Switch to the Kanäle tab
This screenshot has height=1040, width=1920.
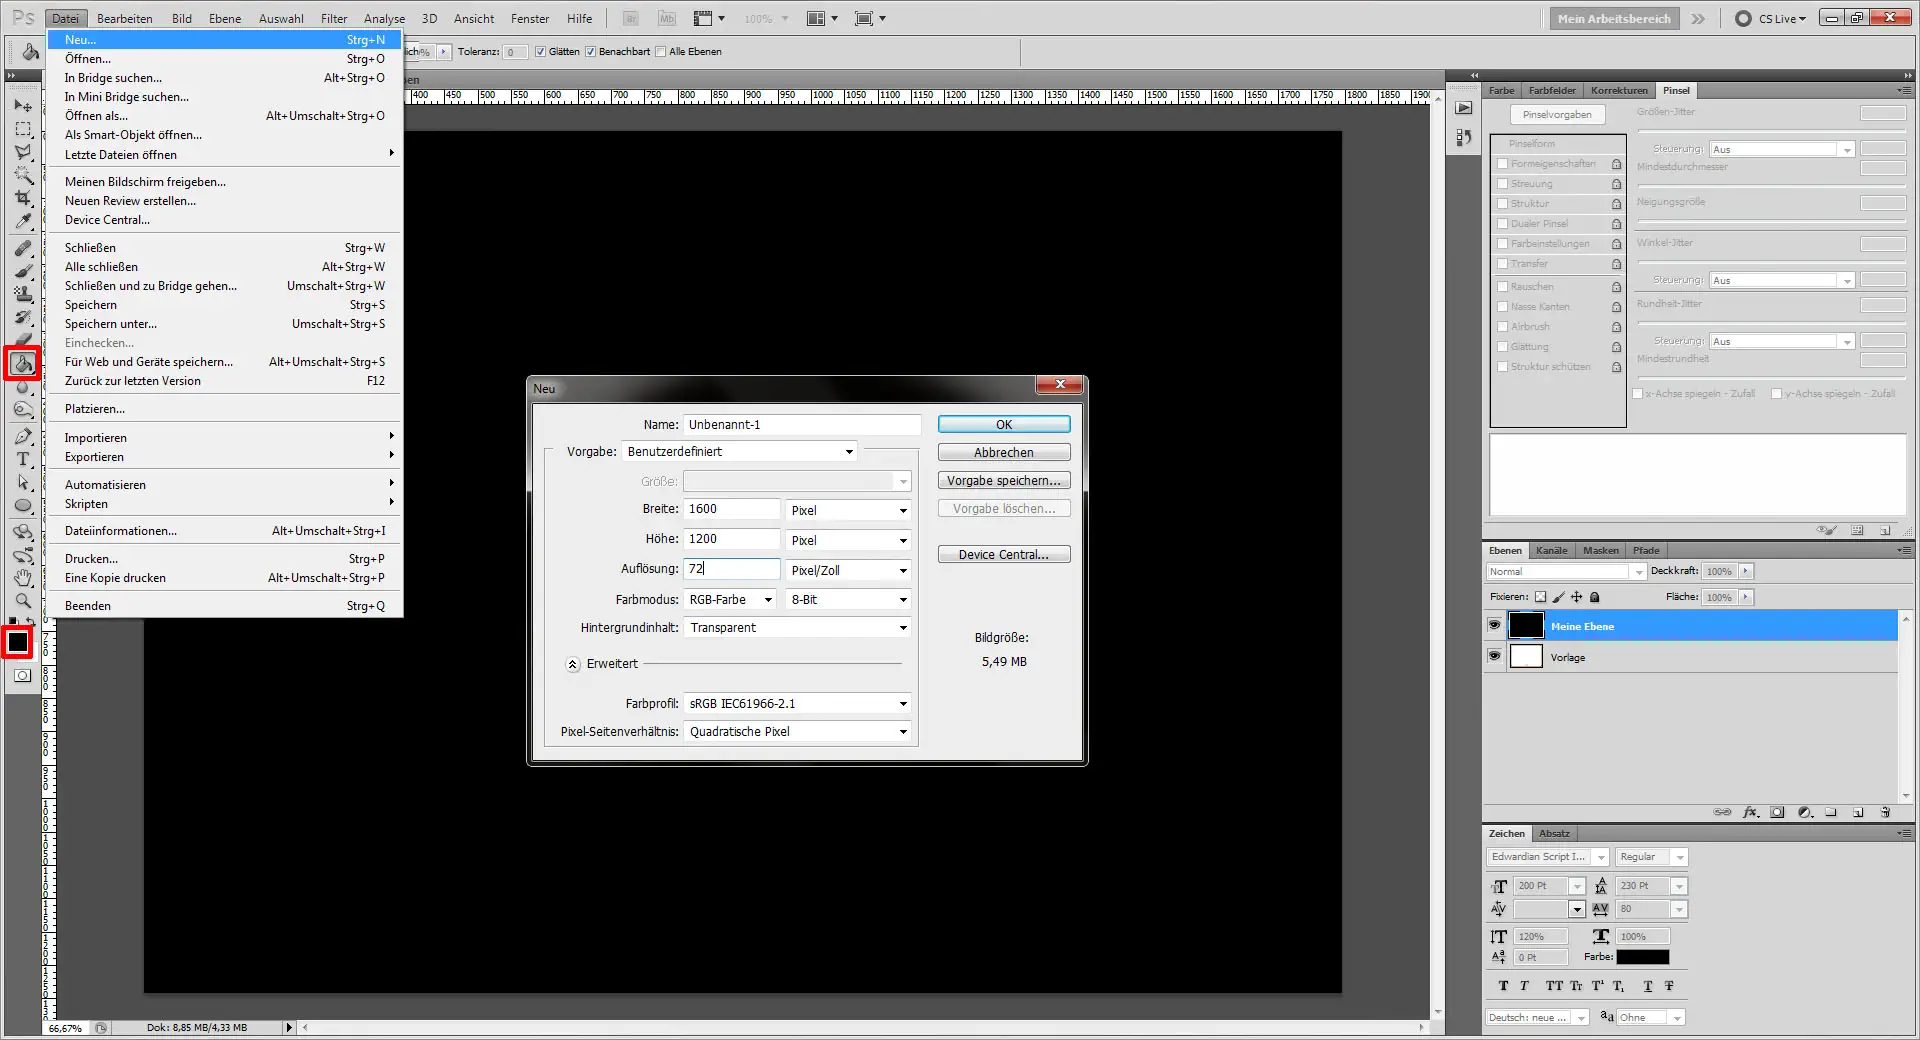click(x=1552, y=550)
